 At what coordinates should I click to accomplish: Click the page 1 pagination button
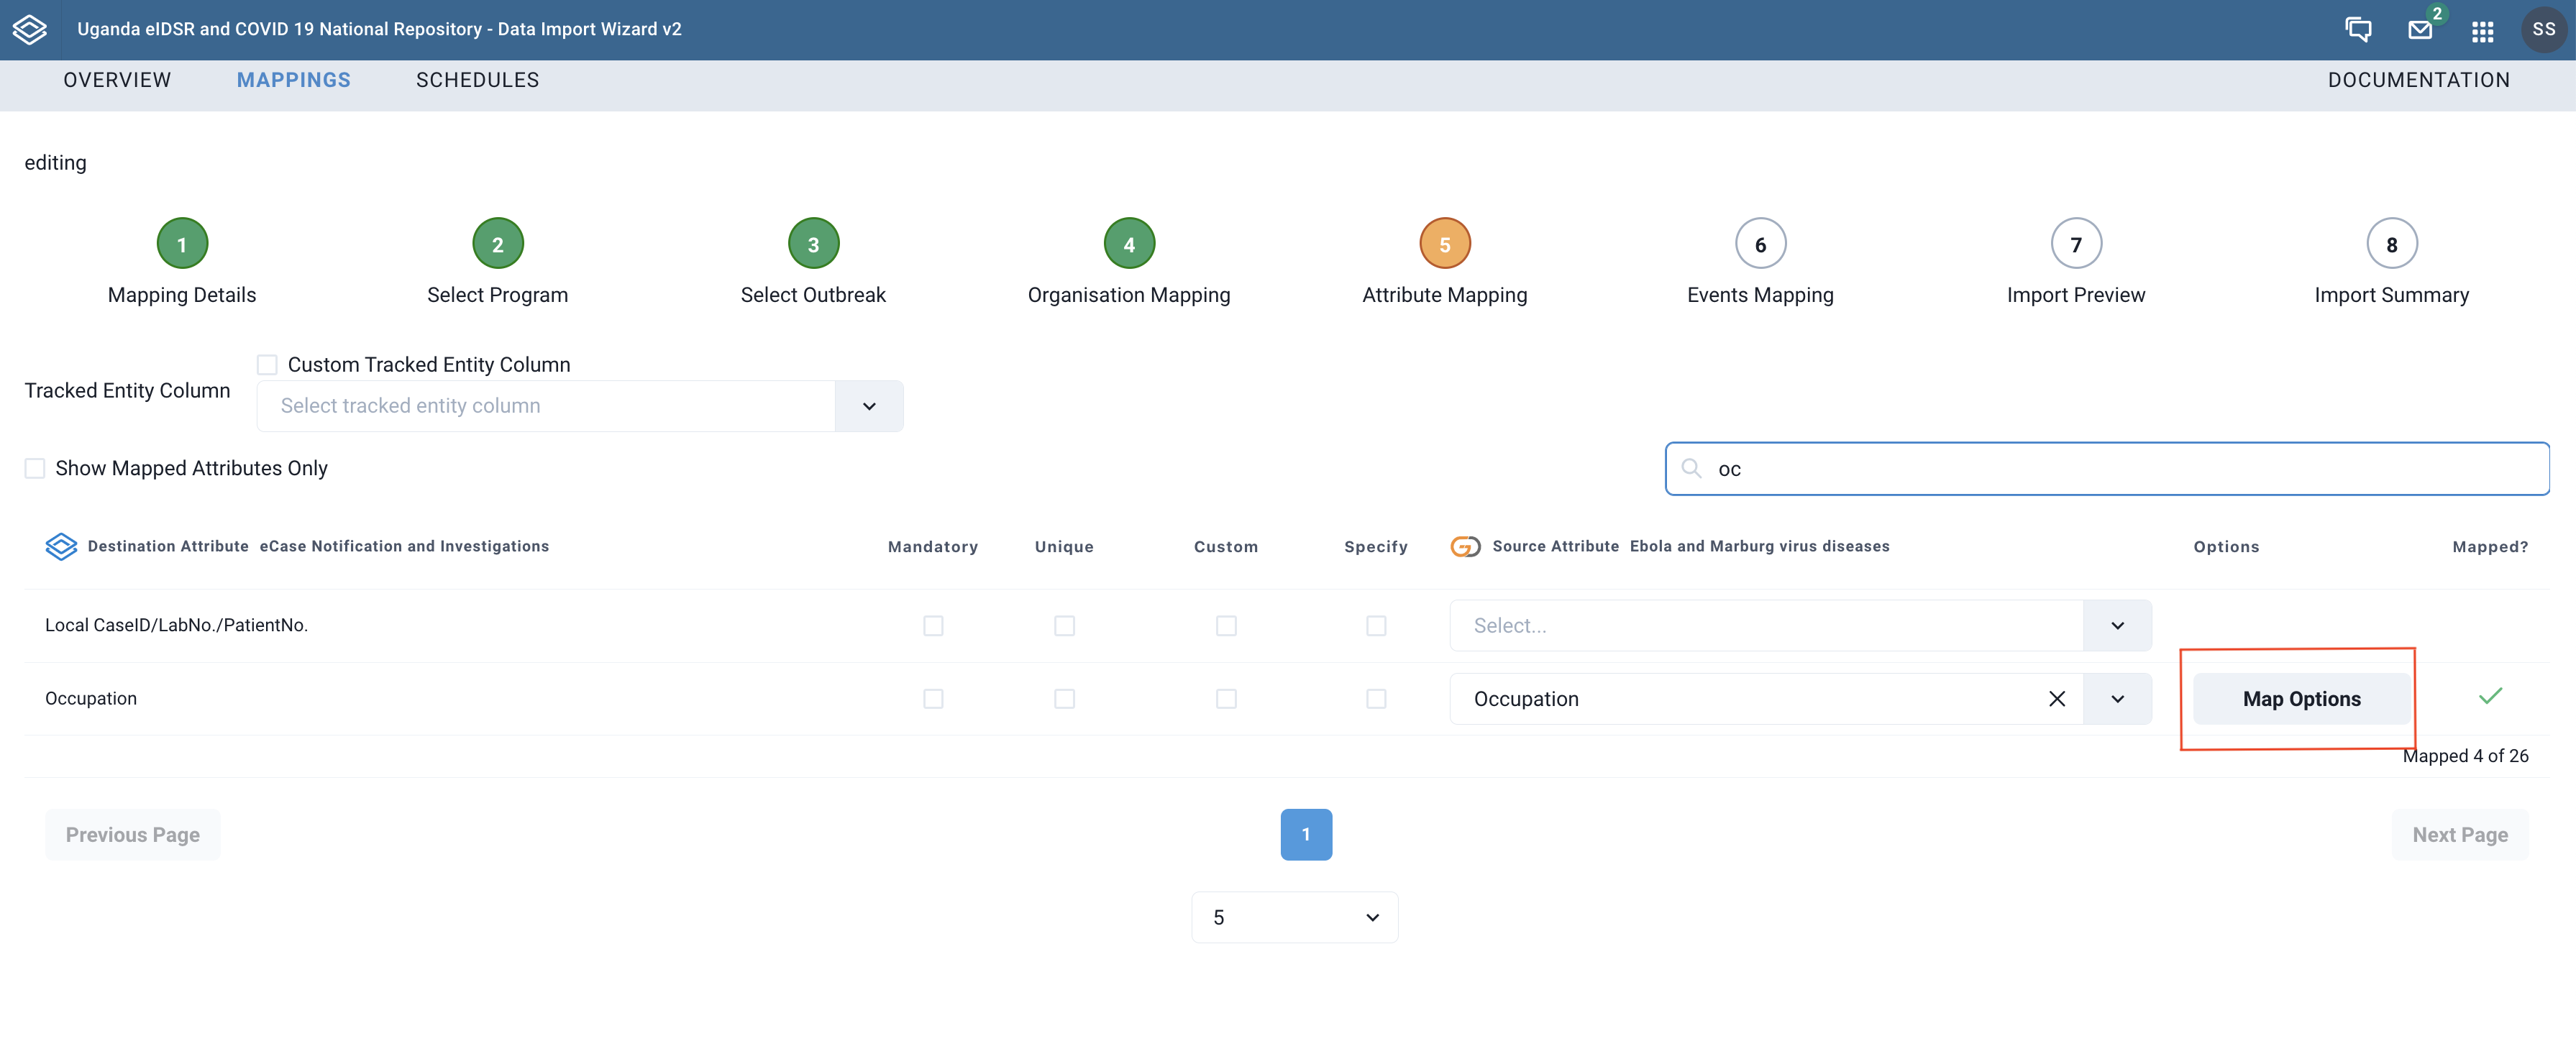pyautogui.click(x=1306, y=834)
